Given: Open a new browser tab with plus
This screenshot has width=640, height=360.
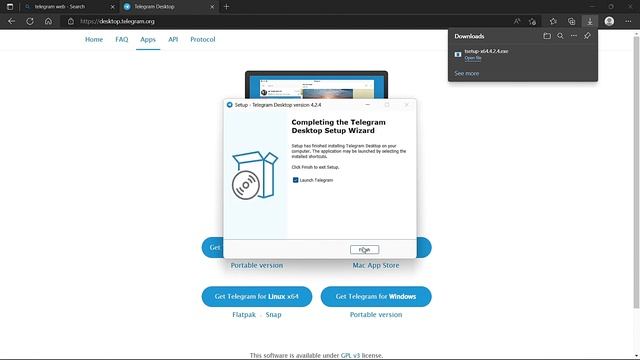Looking at the screenshot, I should (227, 7).
